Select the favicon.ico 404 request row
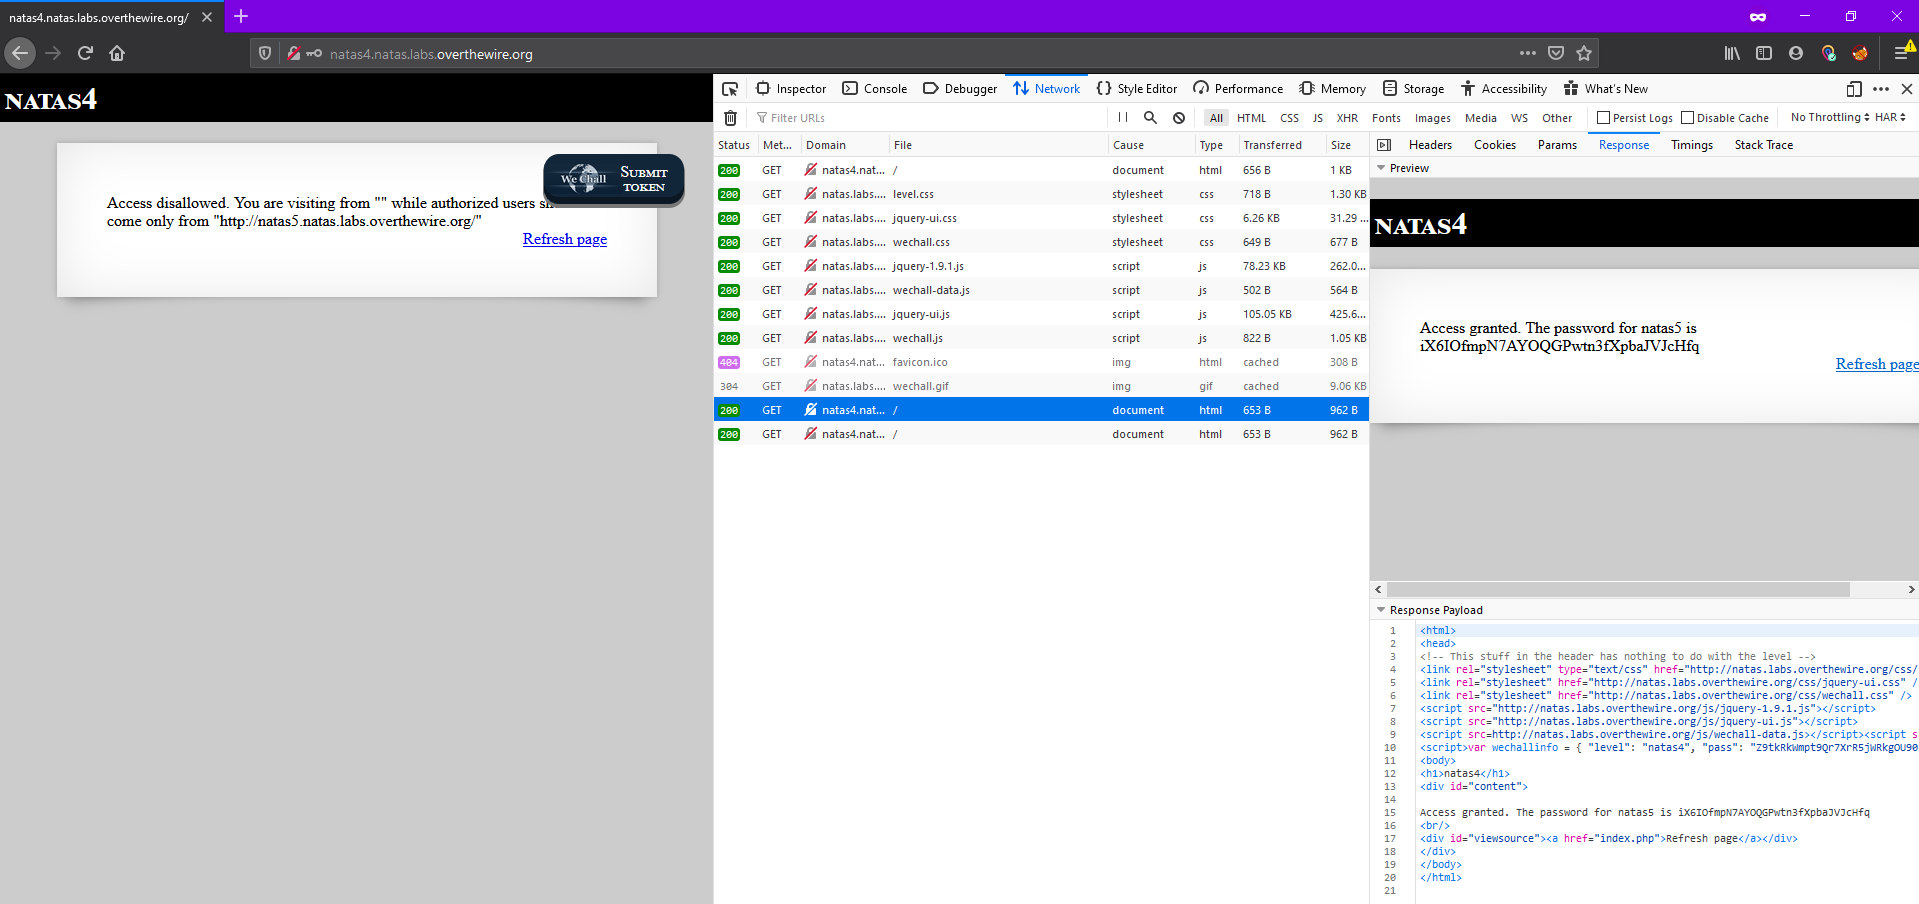 pos(1041,362)
